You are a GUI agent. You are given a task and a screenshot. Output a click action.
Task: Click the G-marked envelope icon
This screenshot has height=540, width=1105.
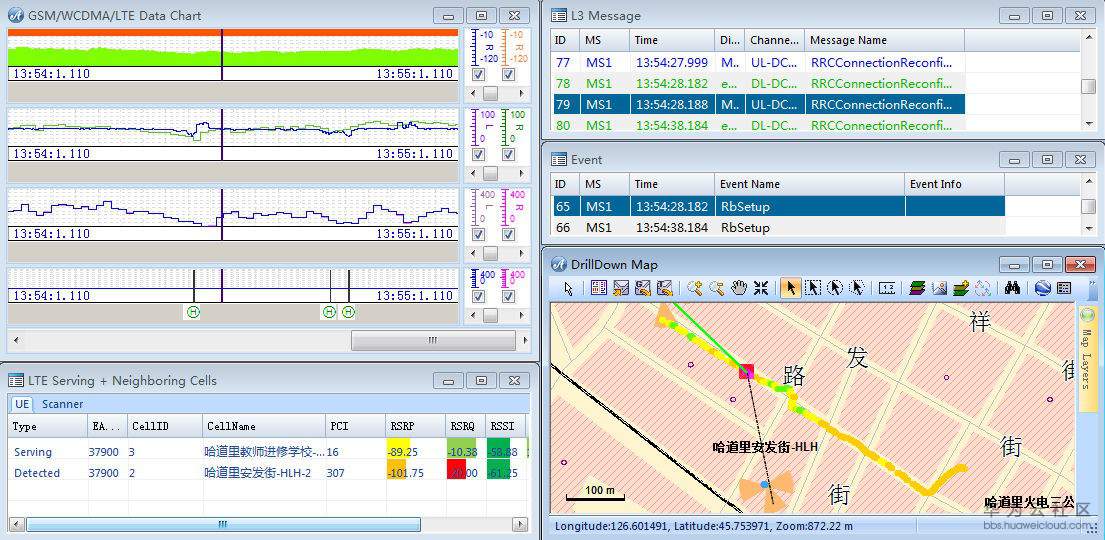(x=642, y=288)
